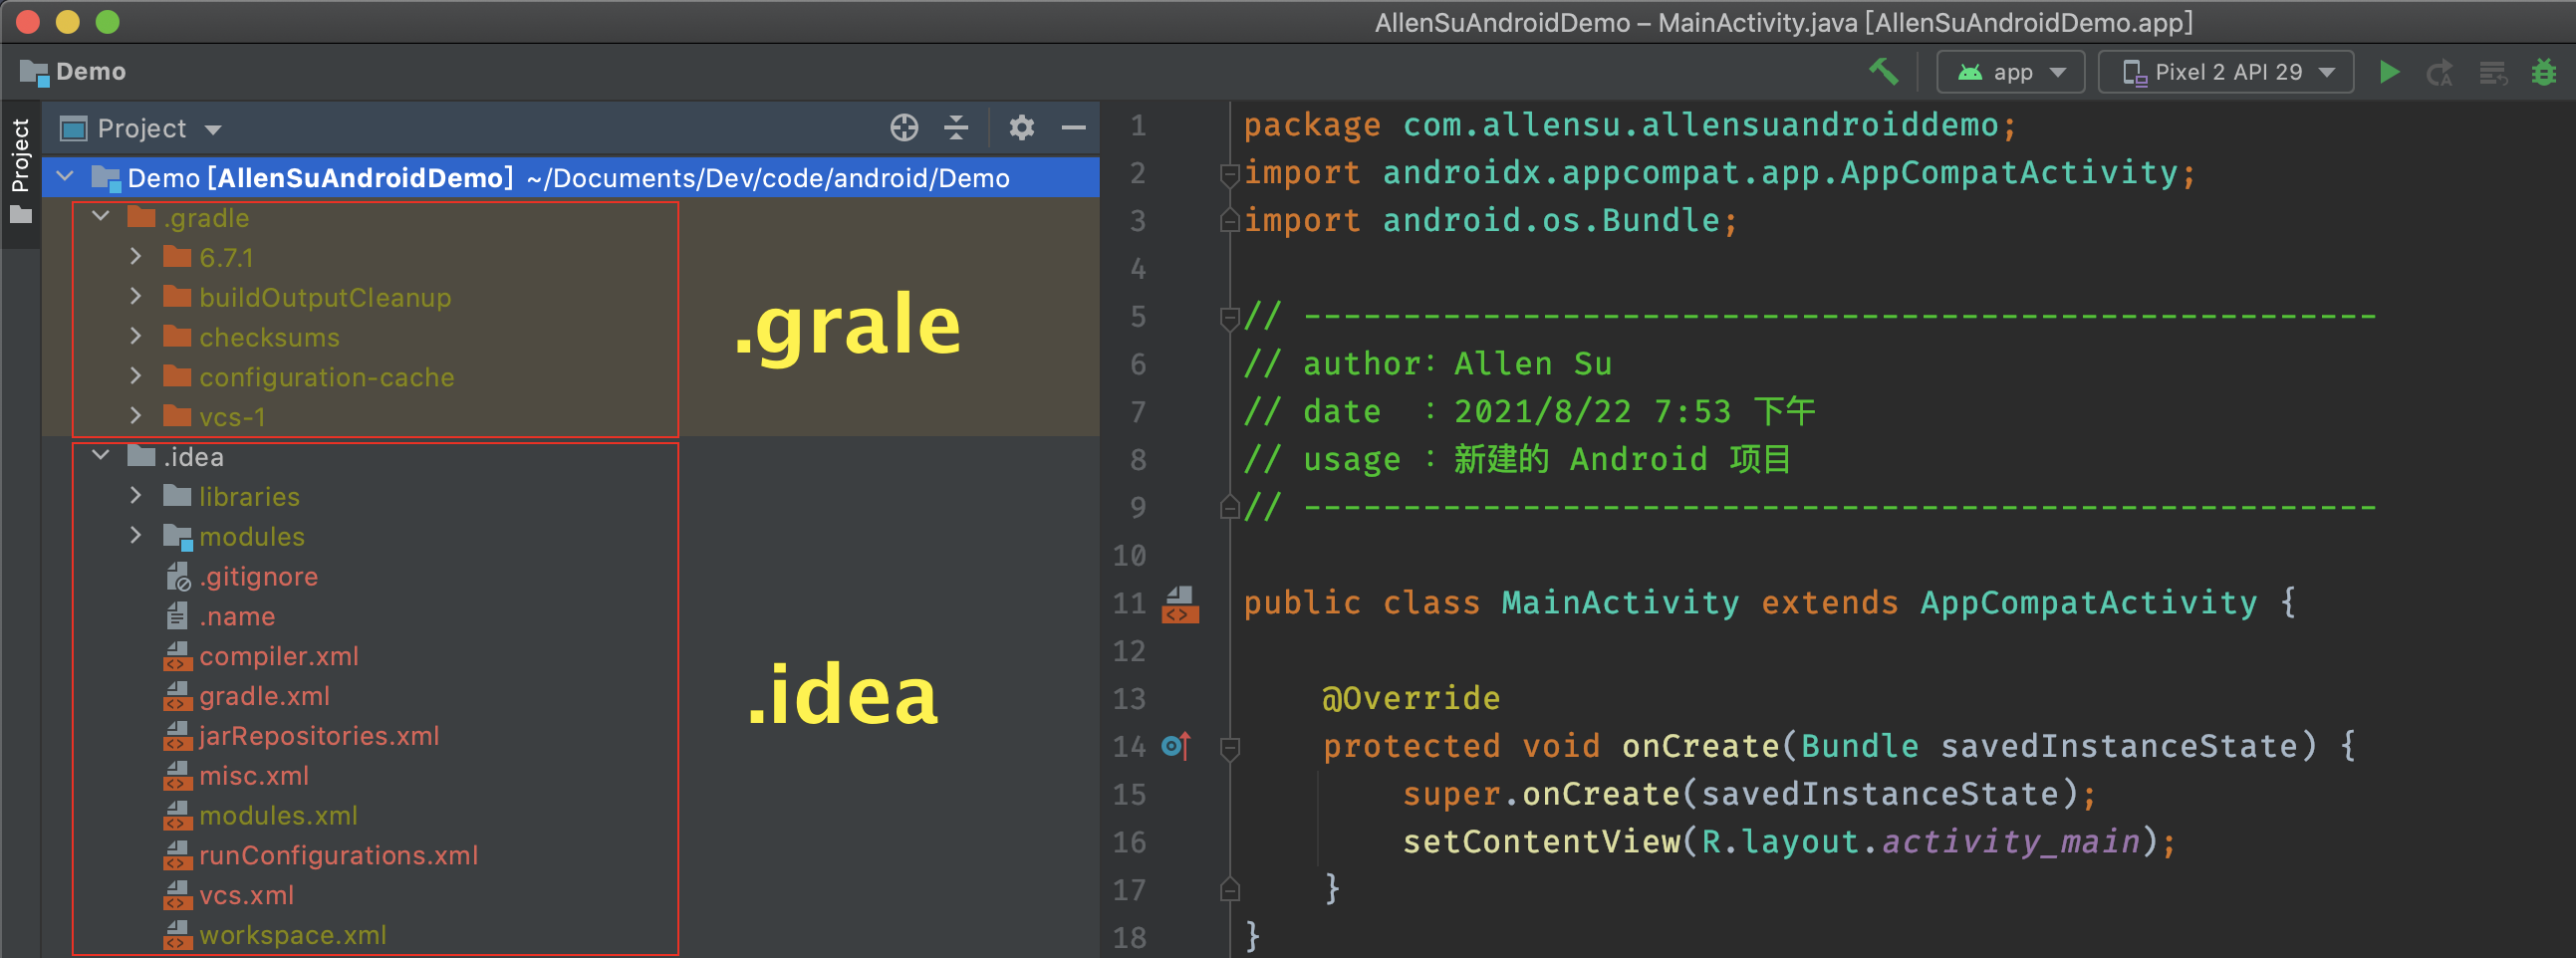
Task: Click the Demo breadcrumb in navigation bar
Action: click(73, 72)
